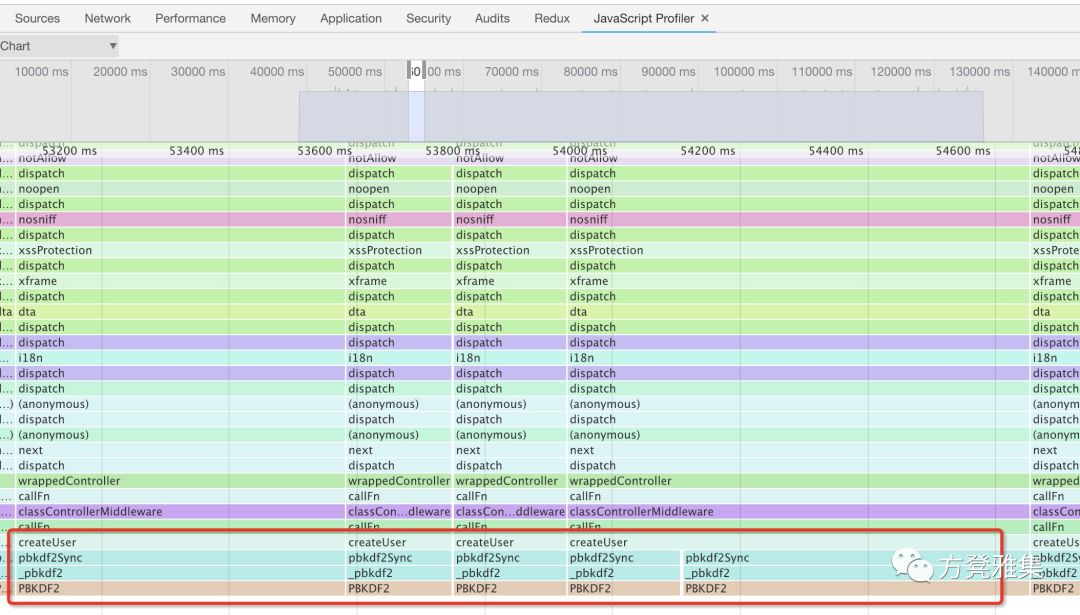The width and height of the screenshot is (1080, 615).
Task: Open the Sources tab
Action: click(37, 19)
